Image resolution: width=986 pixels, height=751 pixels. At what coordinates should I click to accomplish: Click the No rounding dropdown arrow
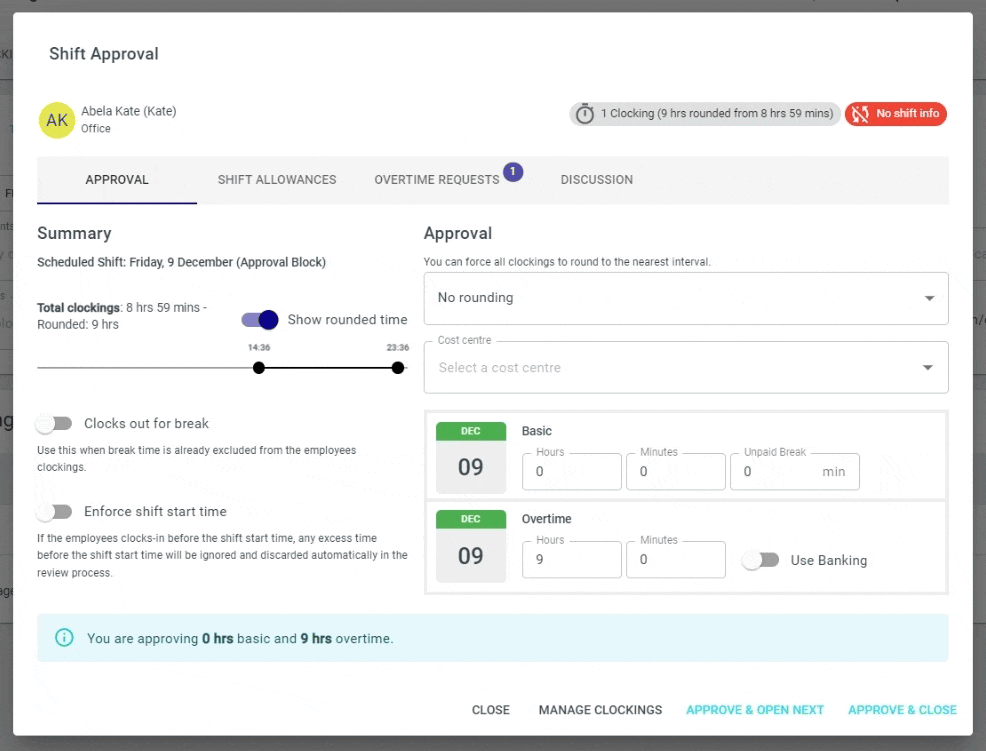tap(929, 298)
